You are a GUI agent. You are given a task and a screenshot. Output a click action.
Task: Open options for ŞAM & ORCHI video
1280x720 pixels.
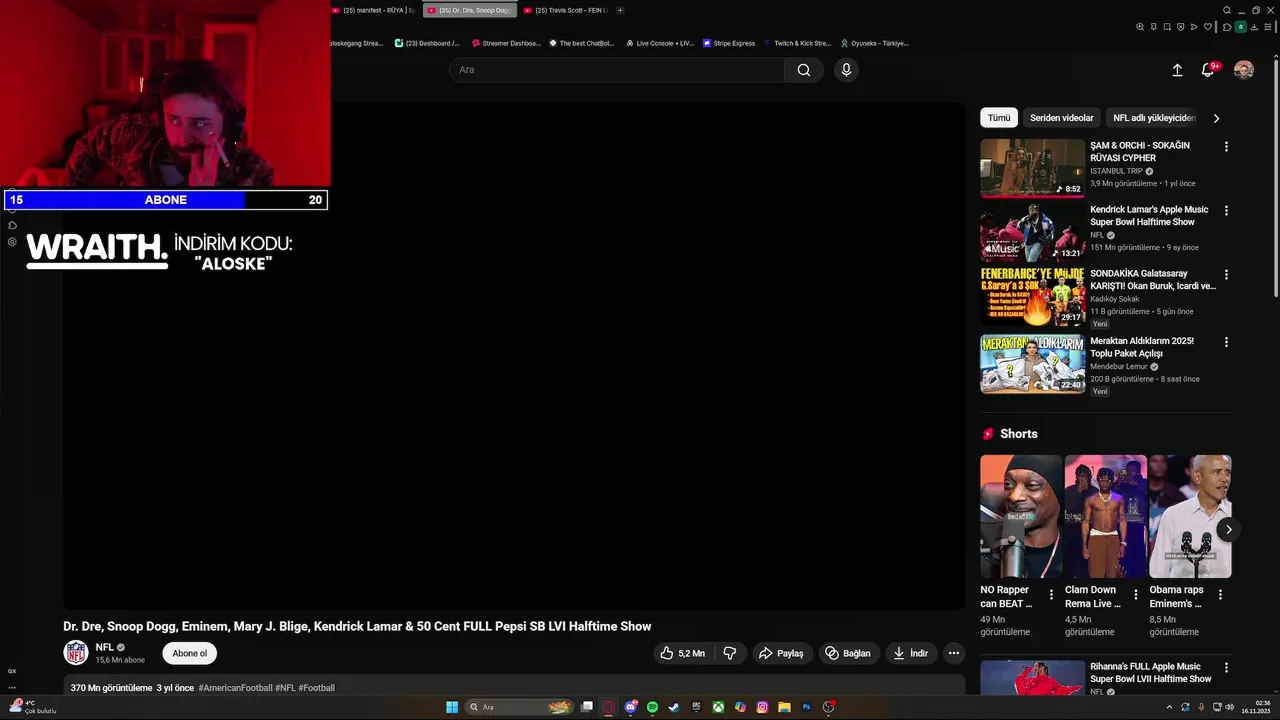1226,147
